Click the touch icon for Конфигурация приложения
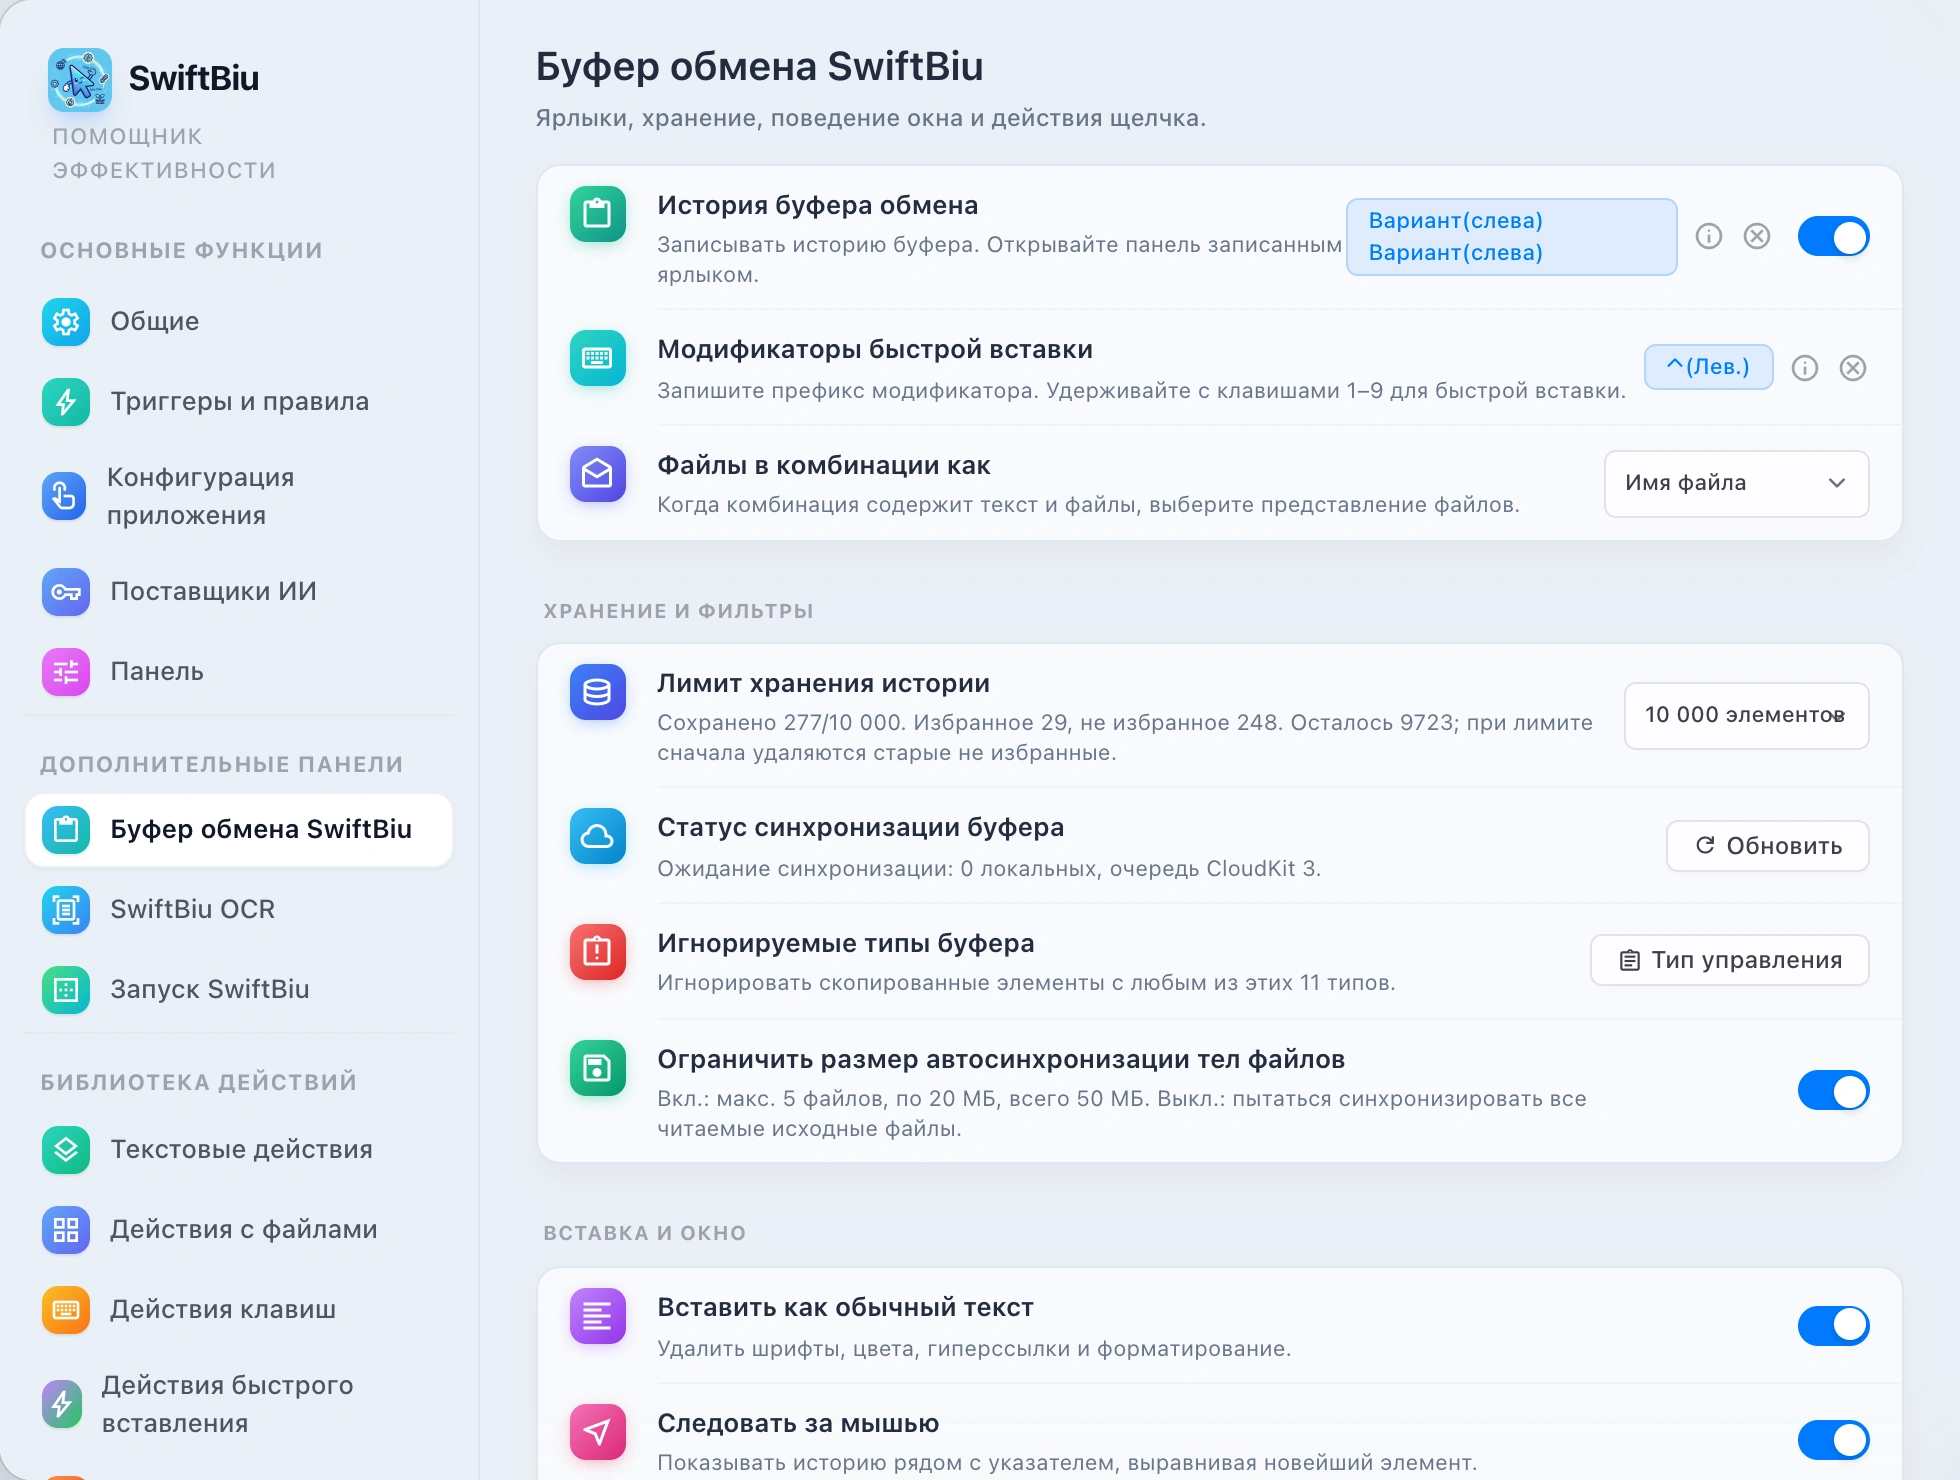 (x=64, y=496)
